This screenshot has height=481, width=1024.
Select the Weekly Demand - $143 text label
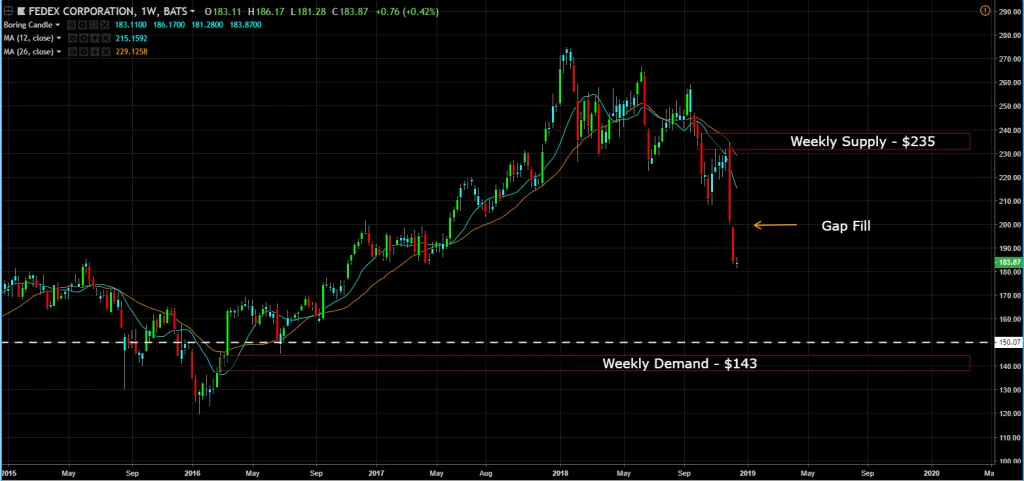[679, 364]
